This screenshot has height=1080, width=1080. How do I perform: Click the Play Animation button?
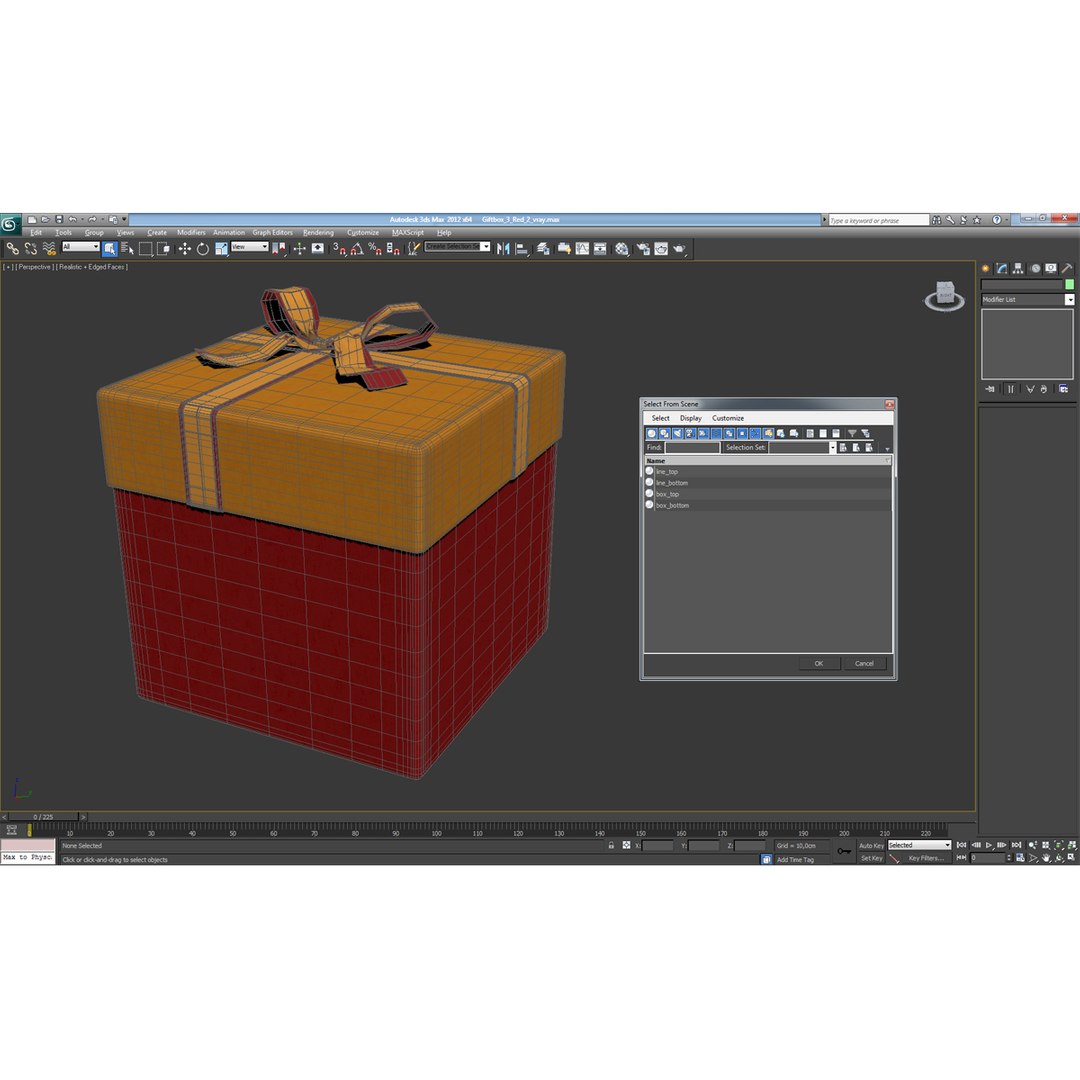(x=989, y=845)
